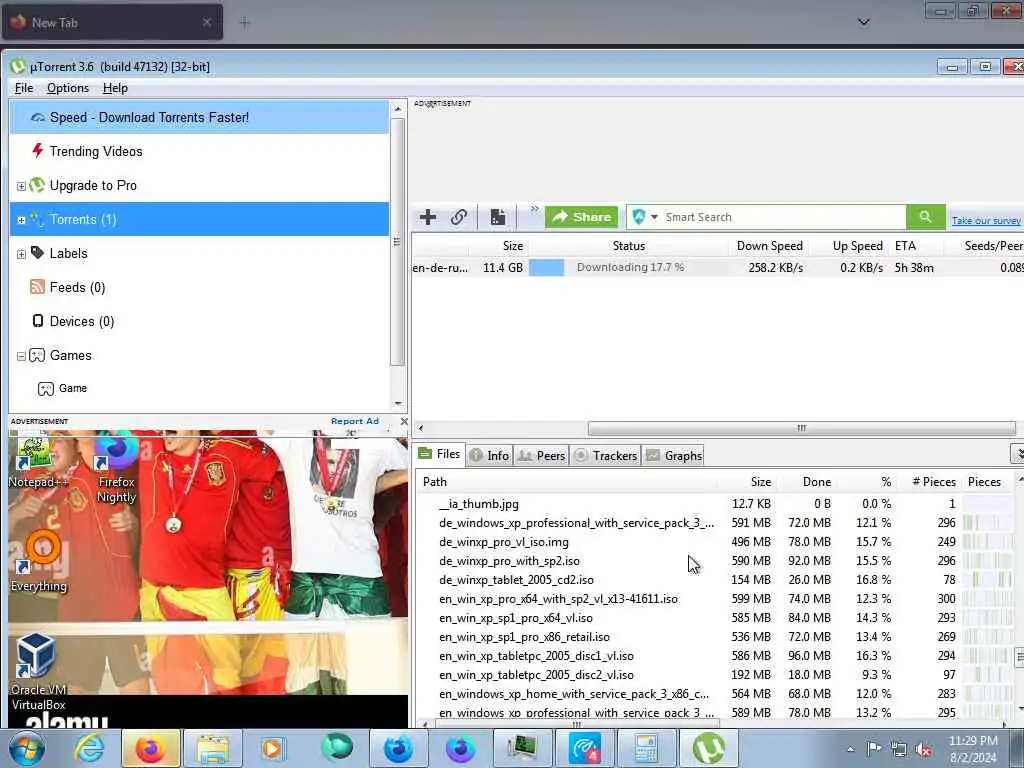Viewport: 1024px width, 768px height.
Task: Expand the Upgrade to Pro node
Action: click(x=21, y=186)
